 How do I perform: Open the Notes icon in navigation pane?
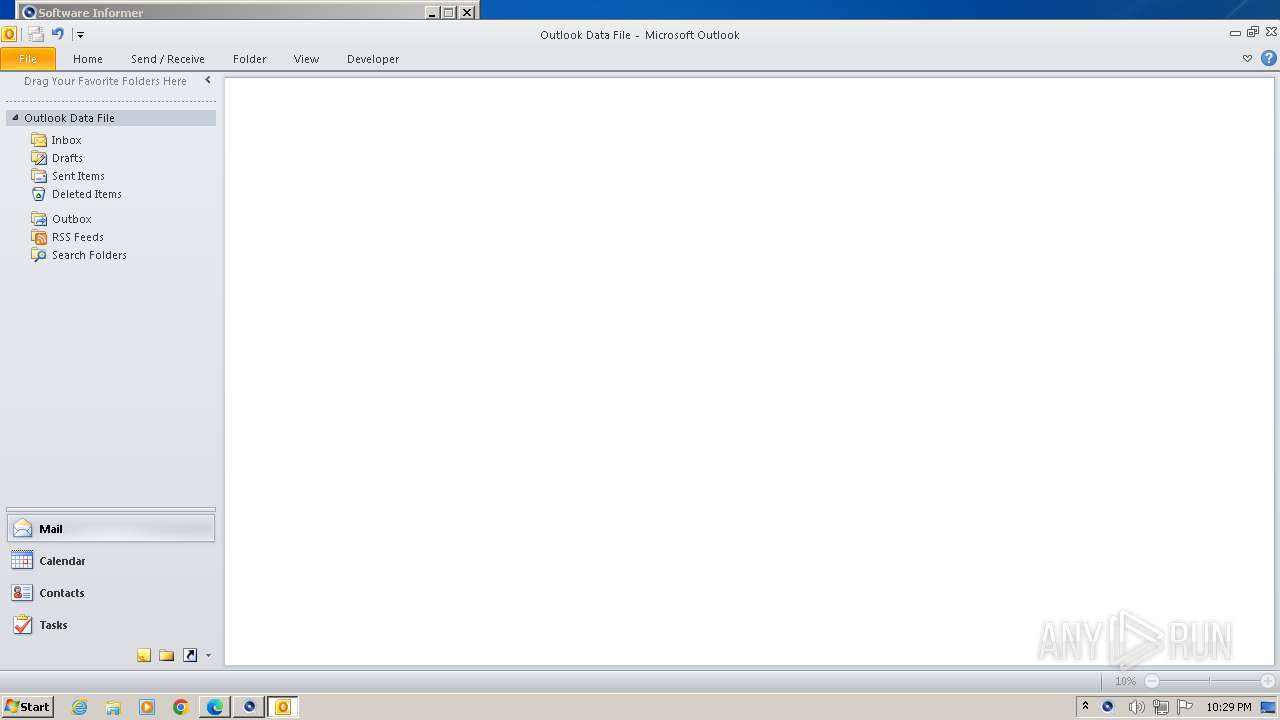(144, 655)
